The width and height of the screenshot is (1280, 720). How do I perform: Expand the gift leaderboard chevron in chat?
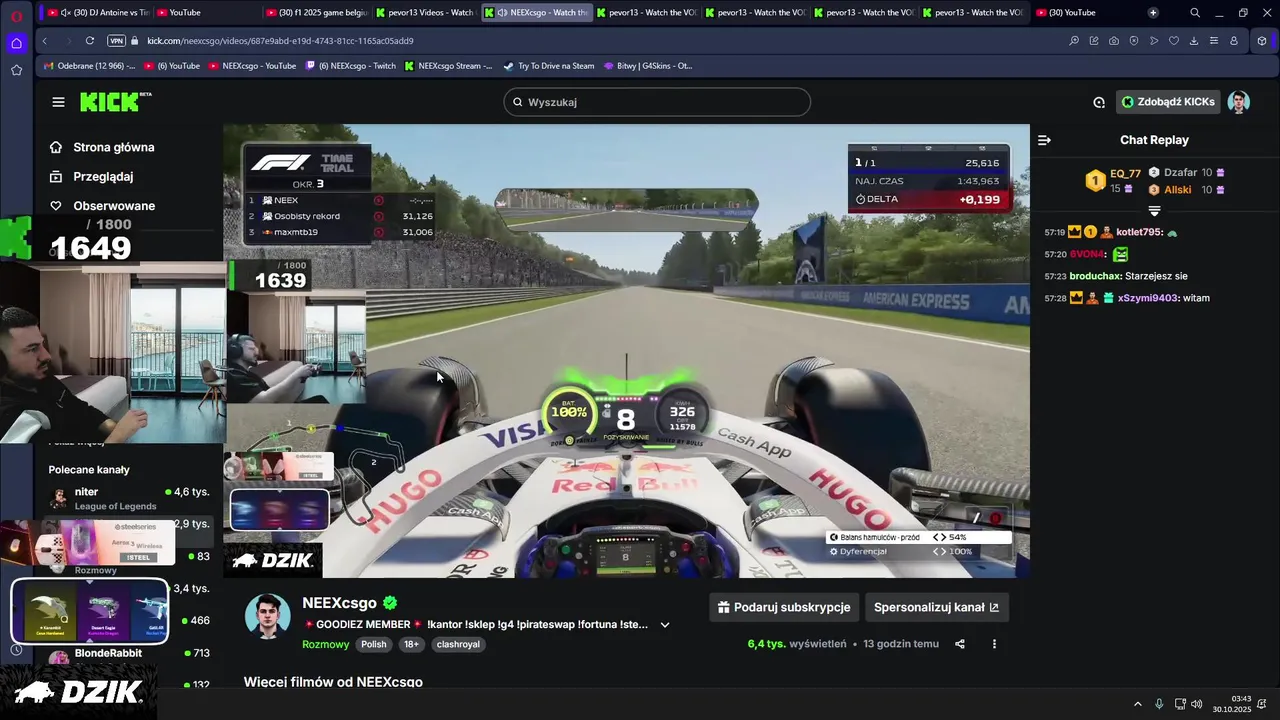(x=1154, y=211)
